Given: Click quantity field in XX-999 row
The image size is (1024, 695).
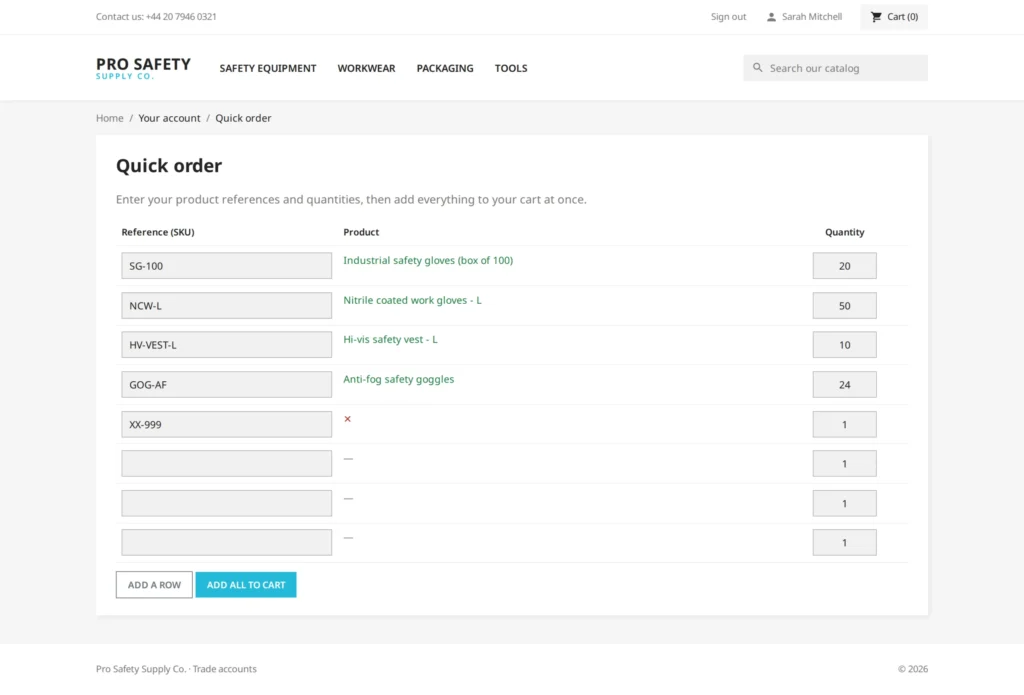Looking at the screenshot, I should [844, 425].
